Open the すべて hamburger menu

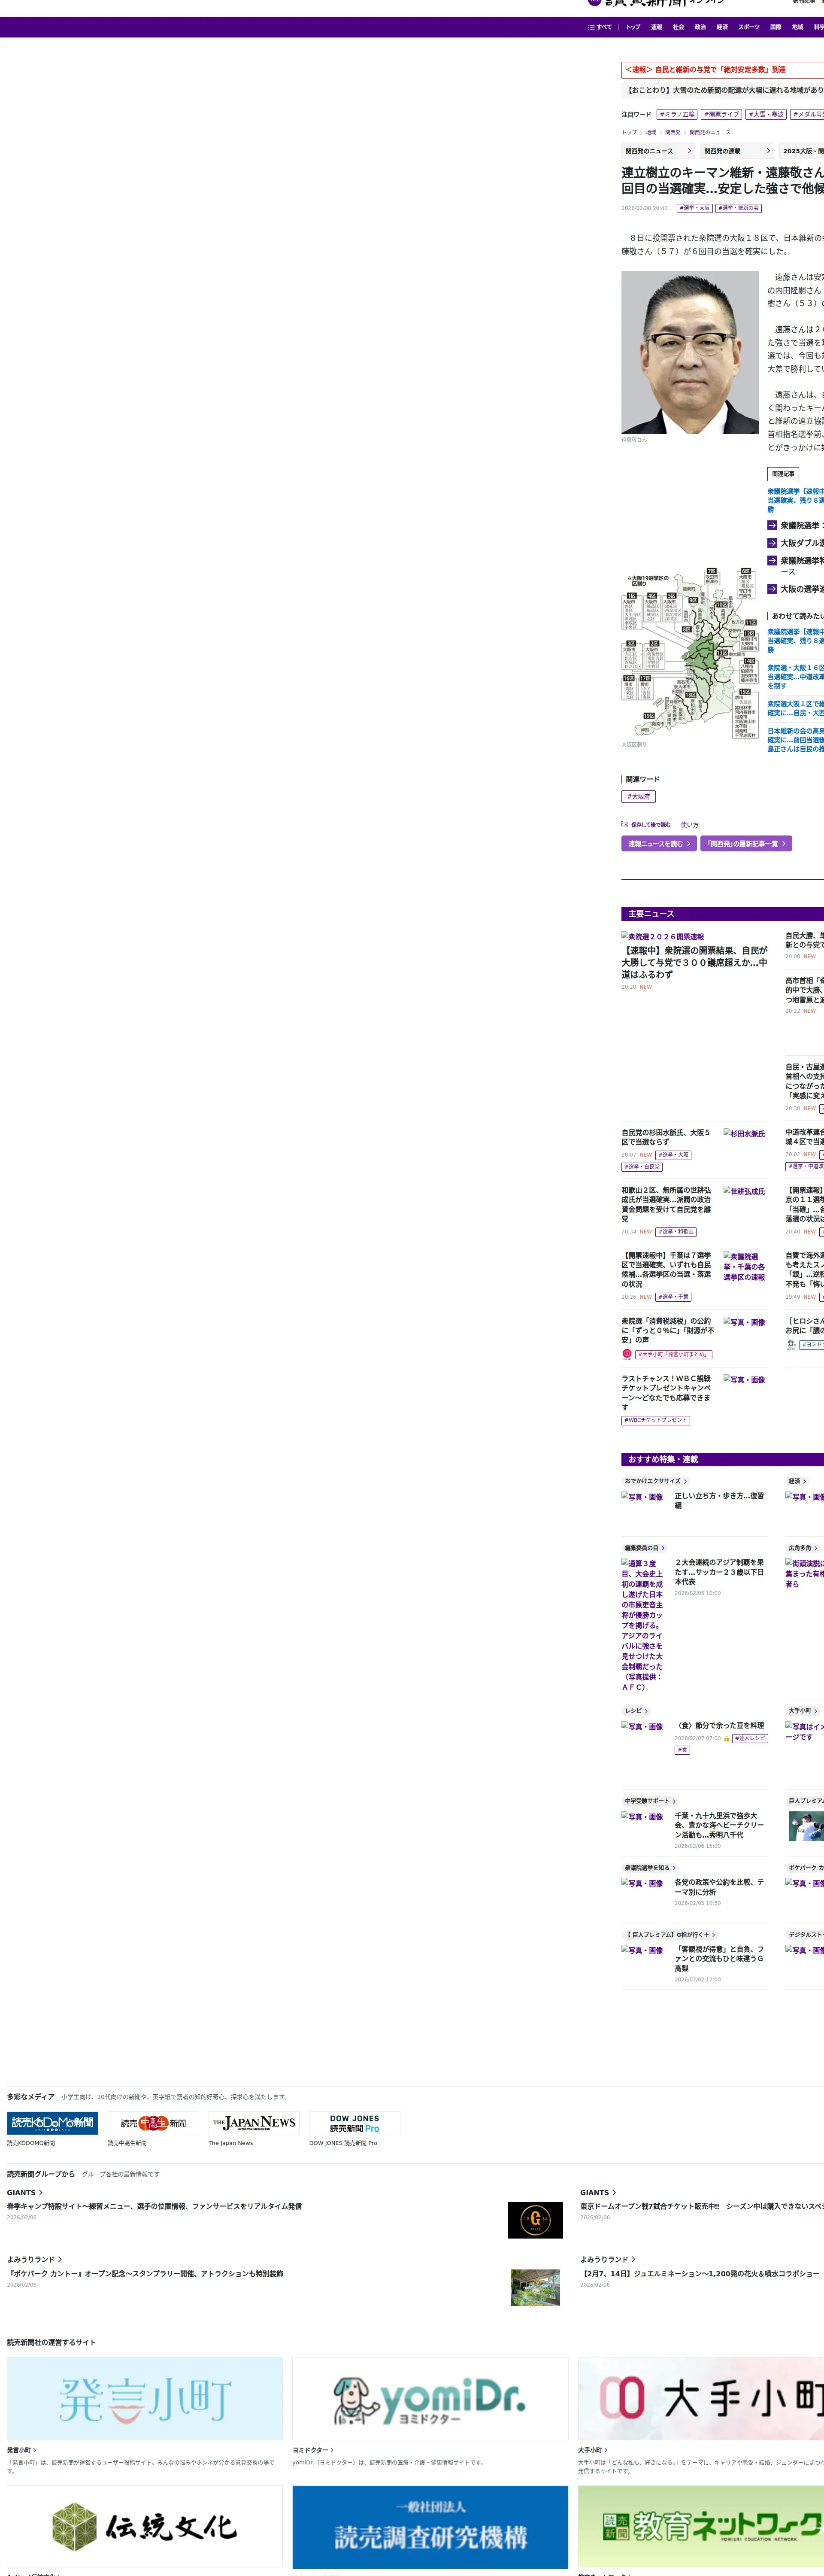[599, 27]
